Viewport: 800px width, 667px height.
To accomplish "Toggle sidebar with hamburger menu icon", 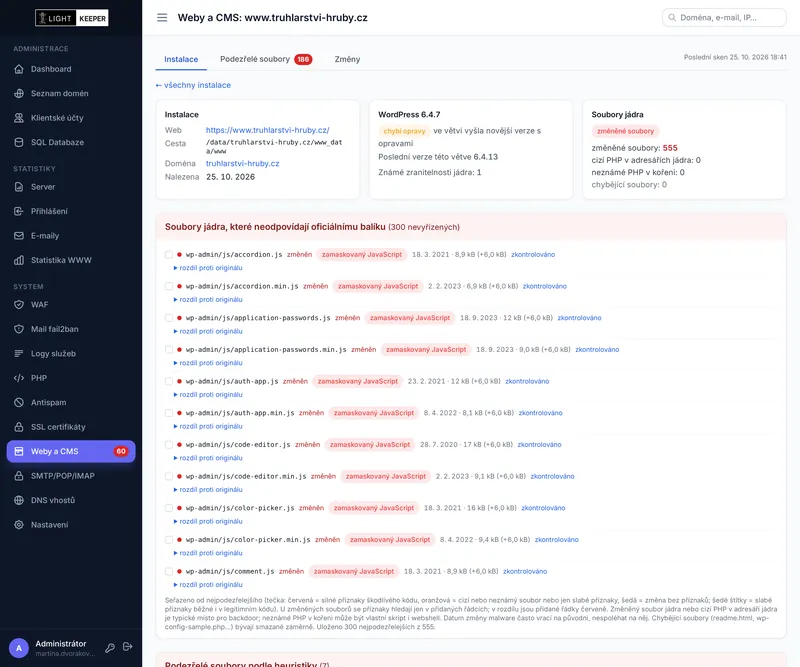I will tap(162, 18).
